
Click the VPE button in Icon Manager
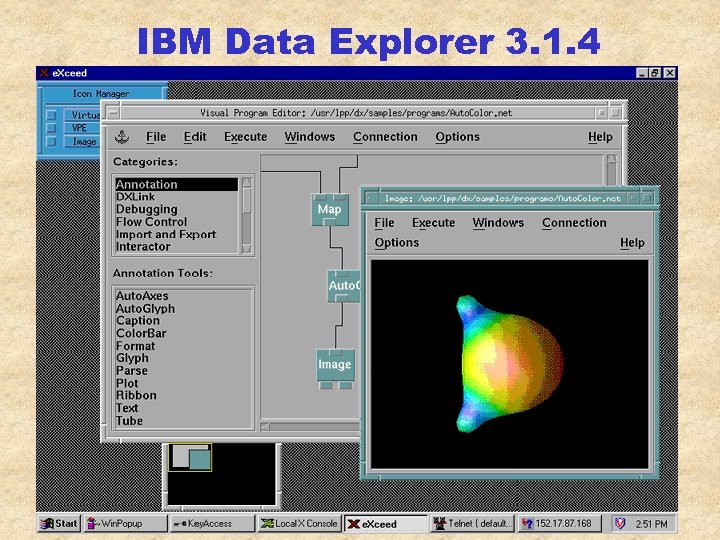(82, 128)
